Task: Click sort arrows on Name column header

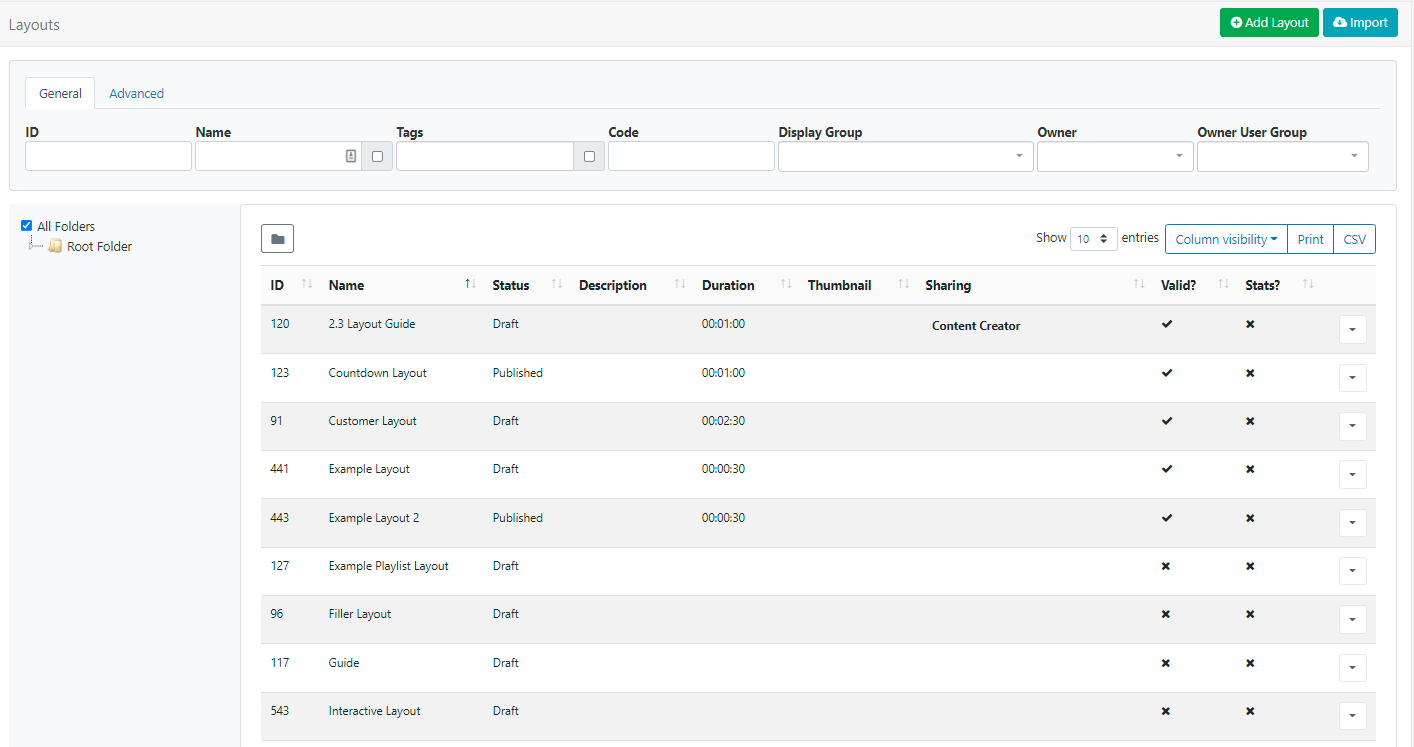Action: tap(470, 286)
